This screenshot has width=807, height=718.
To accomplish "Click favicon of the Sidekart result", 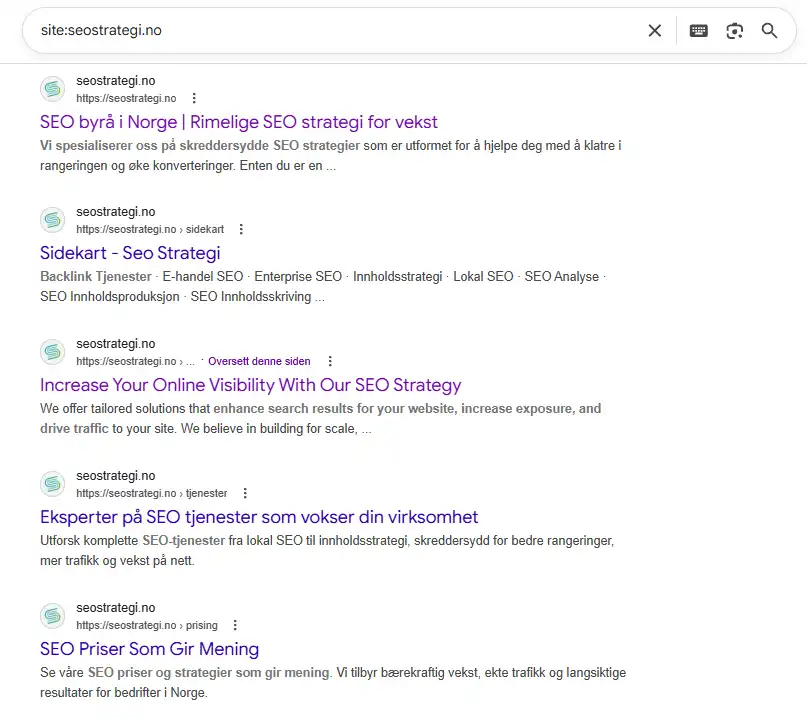I will click(x=53, y=220).
